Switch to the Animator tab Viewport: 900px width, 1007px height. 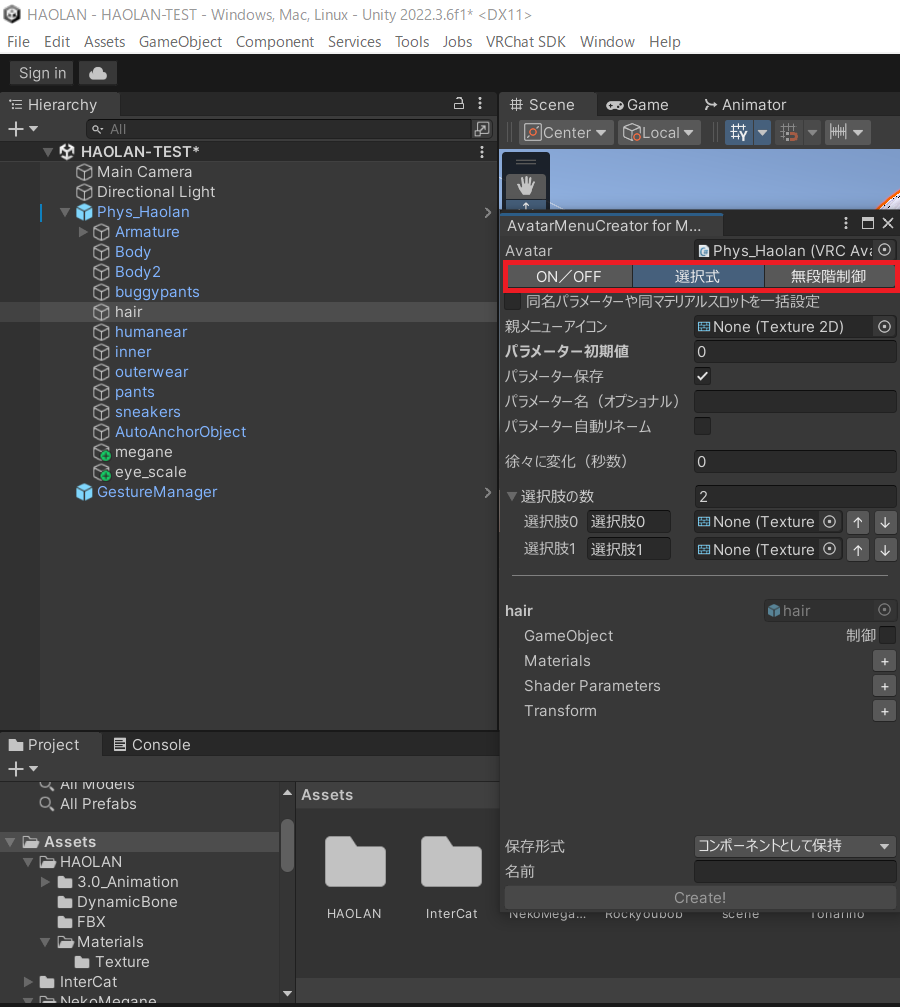[745, 105]
